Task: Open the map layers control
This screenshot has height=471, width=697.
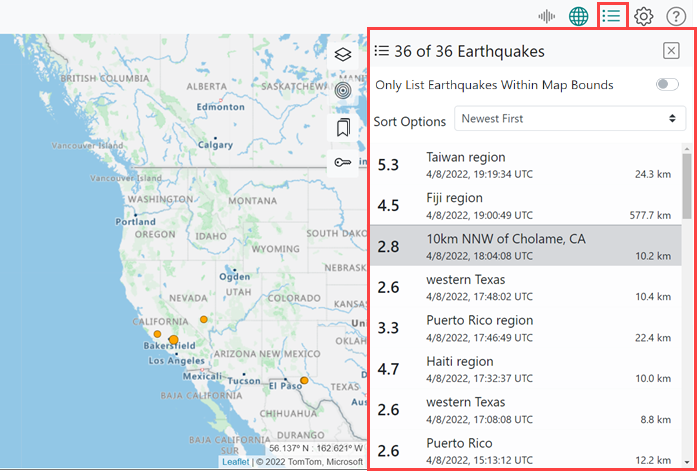Action: click(x=343, y=55)
